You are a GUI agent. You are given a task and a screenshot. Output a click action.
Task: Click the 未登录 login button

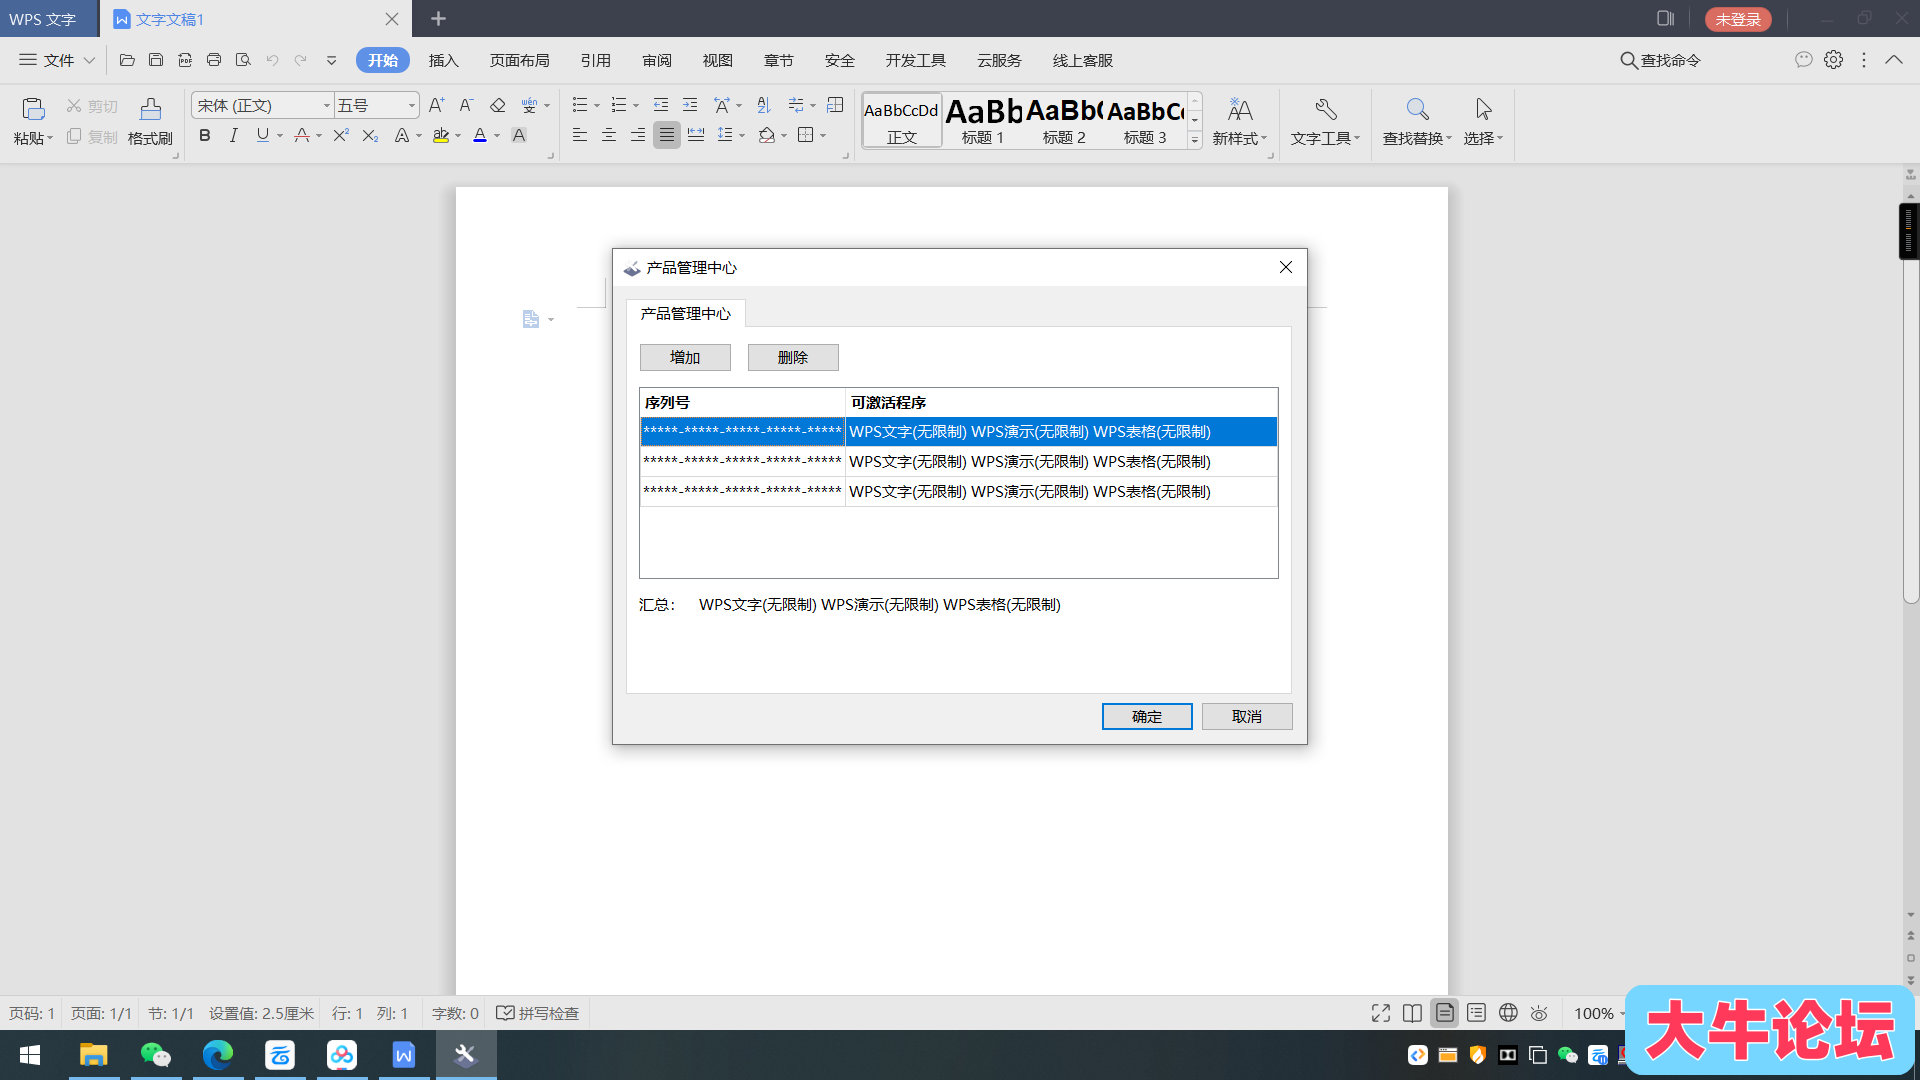(1738, 19)
